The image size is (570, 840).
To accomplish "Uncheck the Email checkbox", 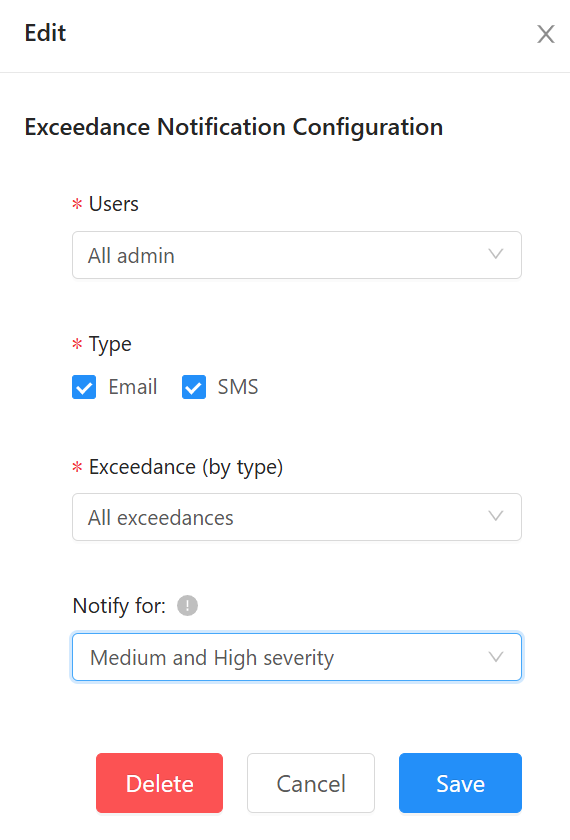I will click(x=84, y=387).
